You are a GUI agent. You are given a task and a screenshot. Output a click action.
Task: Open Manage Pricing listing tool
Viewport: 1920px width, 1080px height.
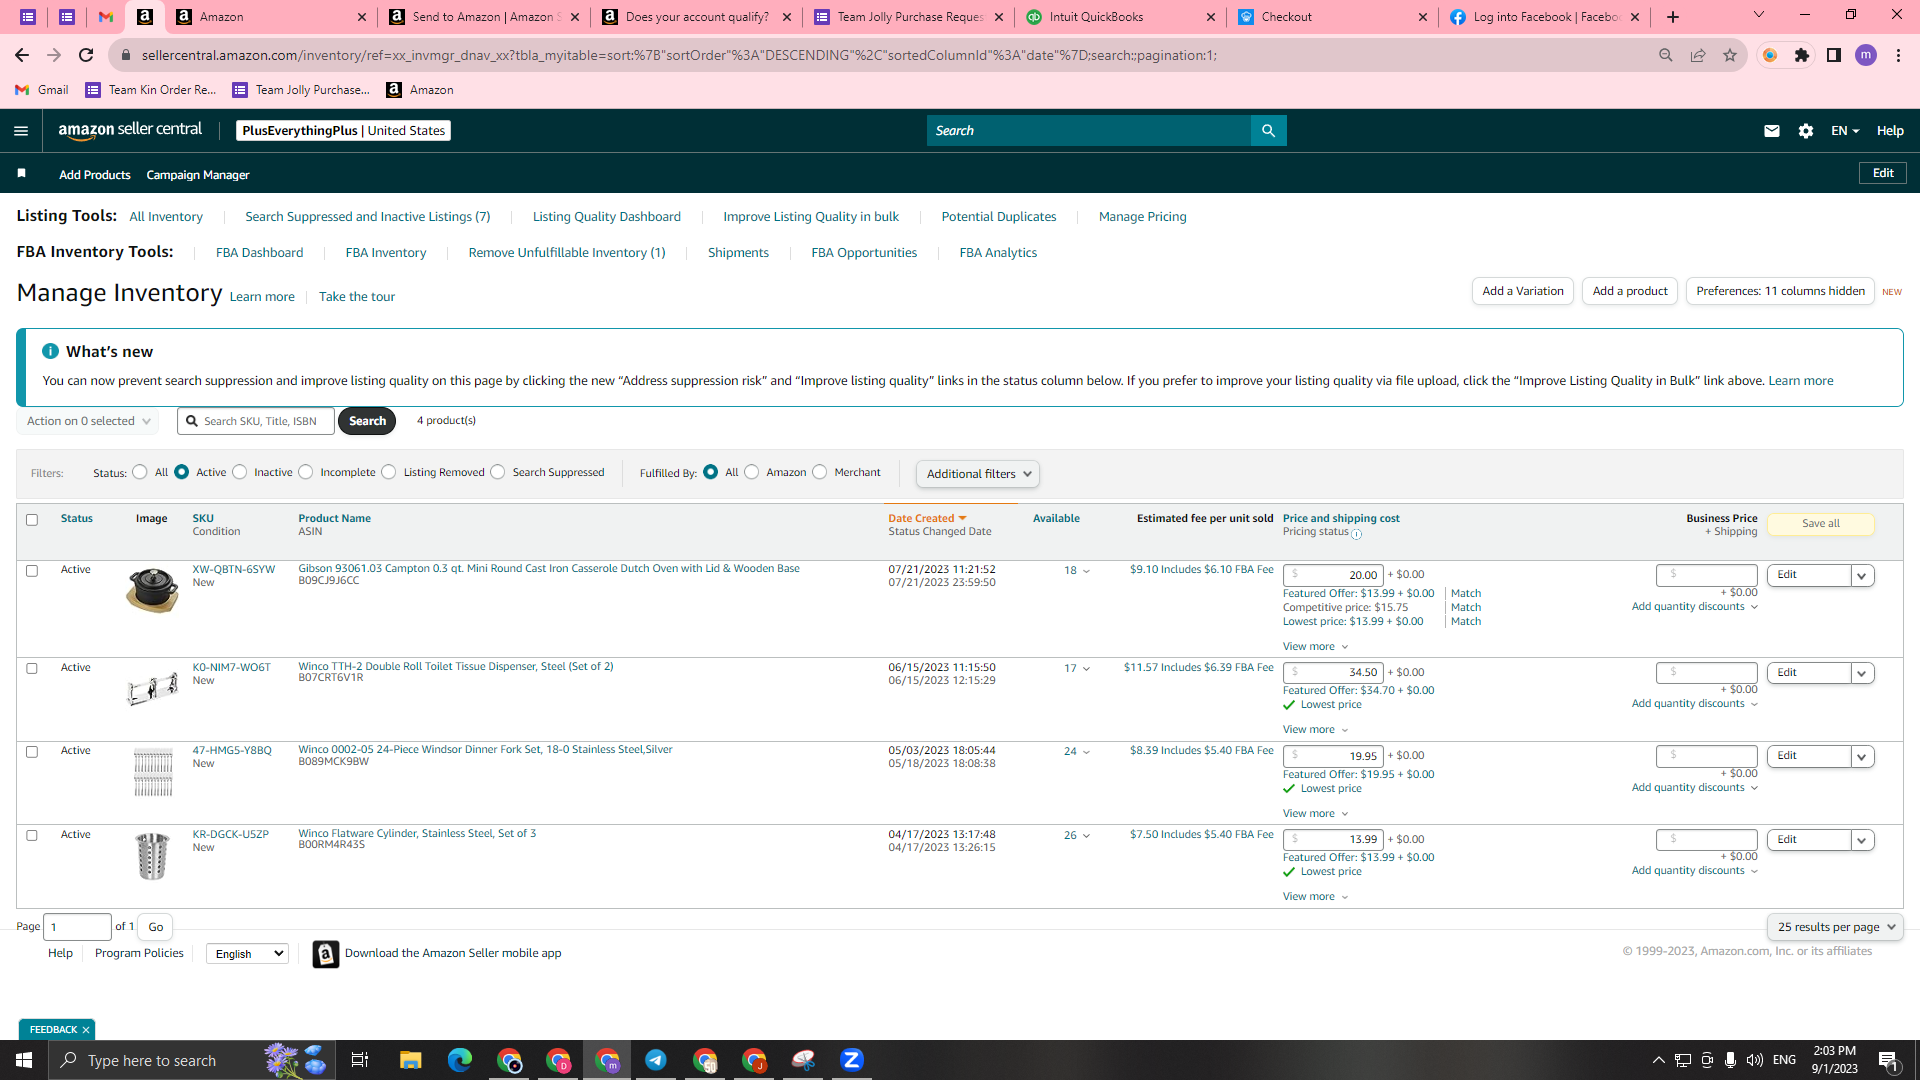(1142, 217)
